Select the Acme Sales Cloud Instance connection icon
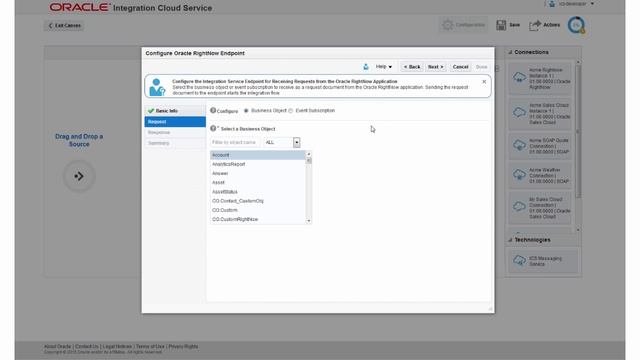Image resolution: width=640 pixels, height=360 pixels. (x=519, y=112)
